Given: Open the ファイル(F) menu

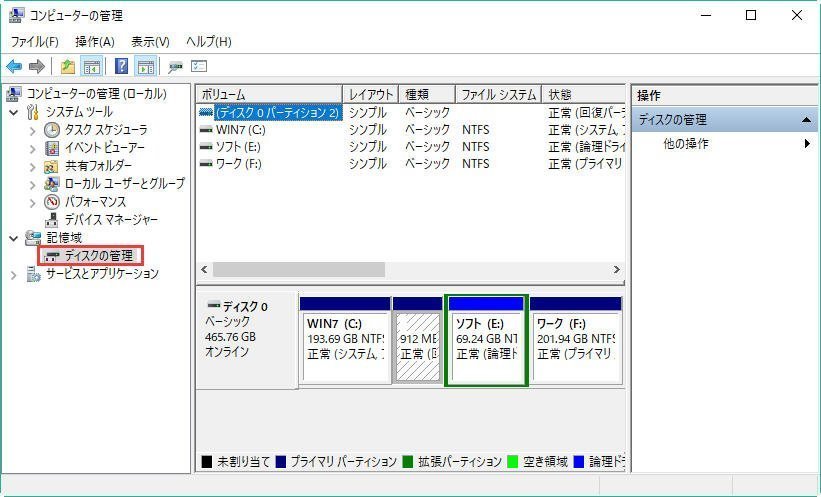Looking at the screenshot, I should pyautogui.click(x=35, y=41).
